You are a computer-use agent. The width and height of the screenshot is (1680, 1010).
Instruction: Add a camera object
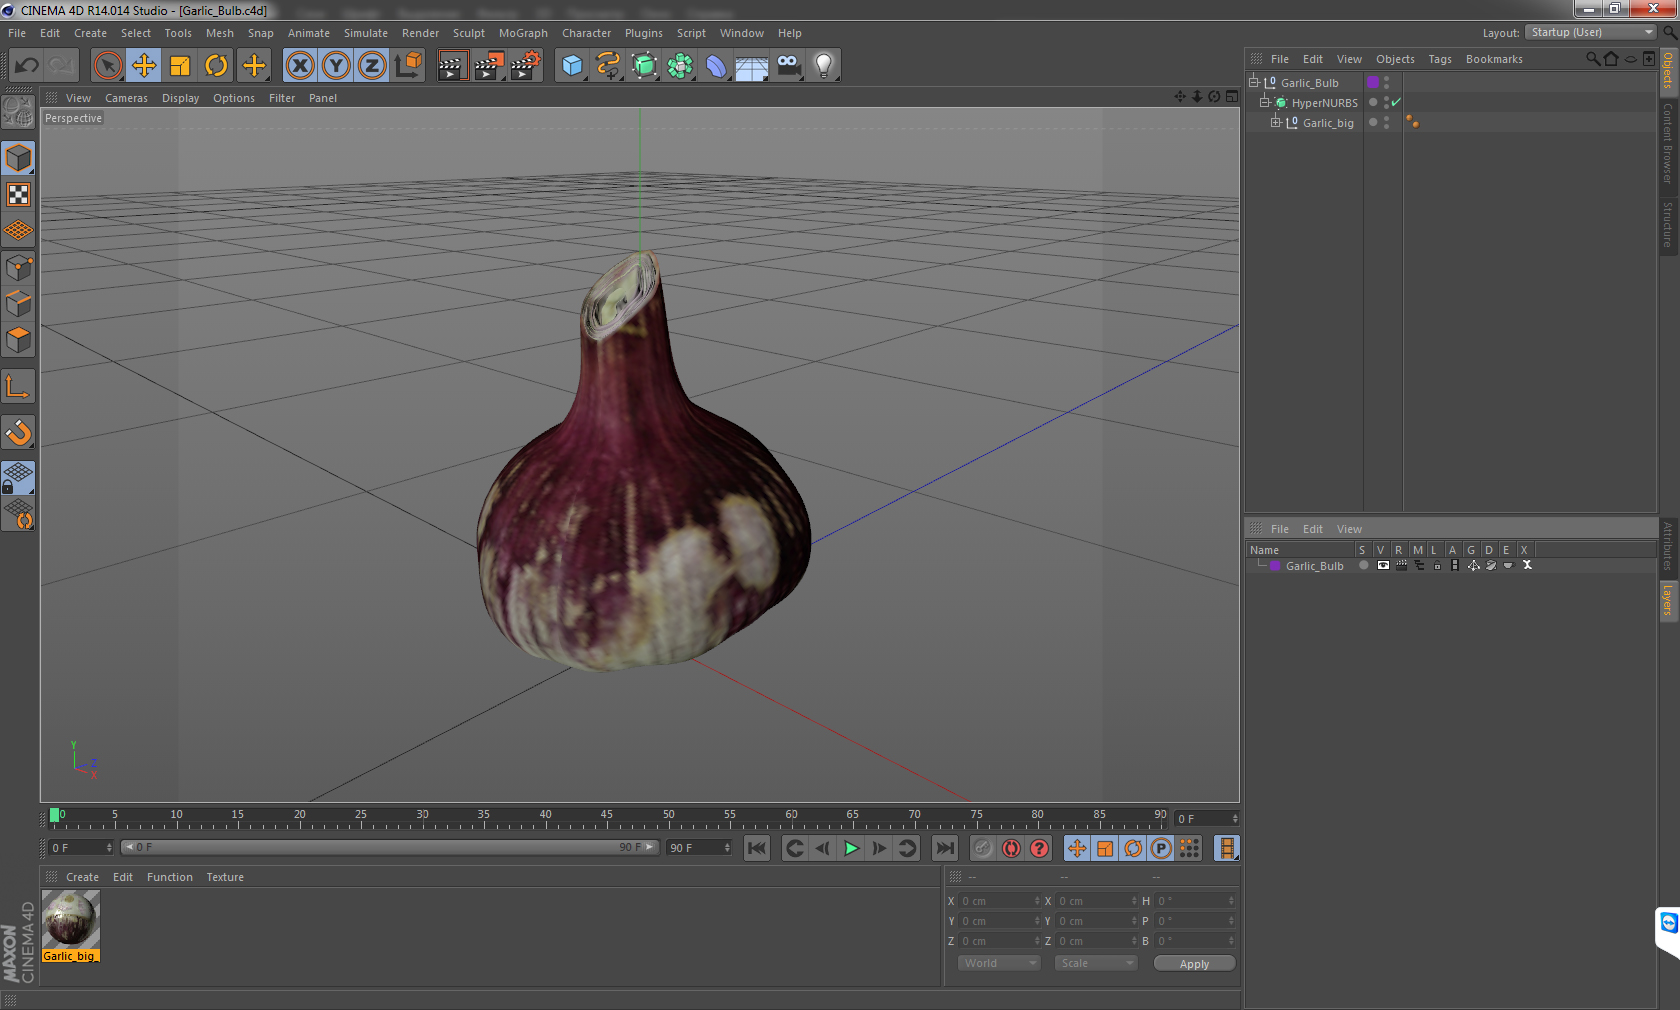pyautogui.click(x=788, y=66)
